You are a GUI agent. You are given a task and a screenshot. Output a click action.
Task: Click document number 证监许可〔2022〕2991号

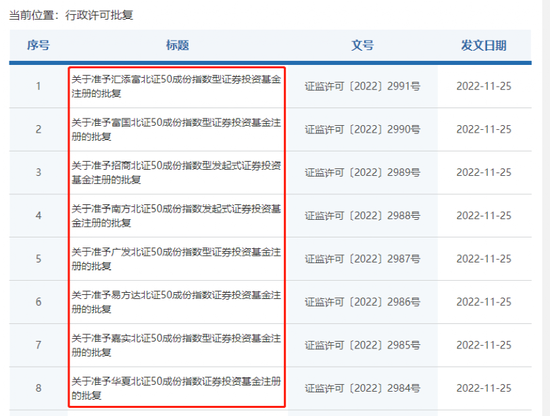pyautogui.click(x=362, y=86)
